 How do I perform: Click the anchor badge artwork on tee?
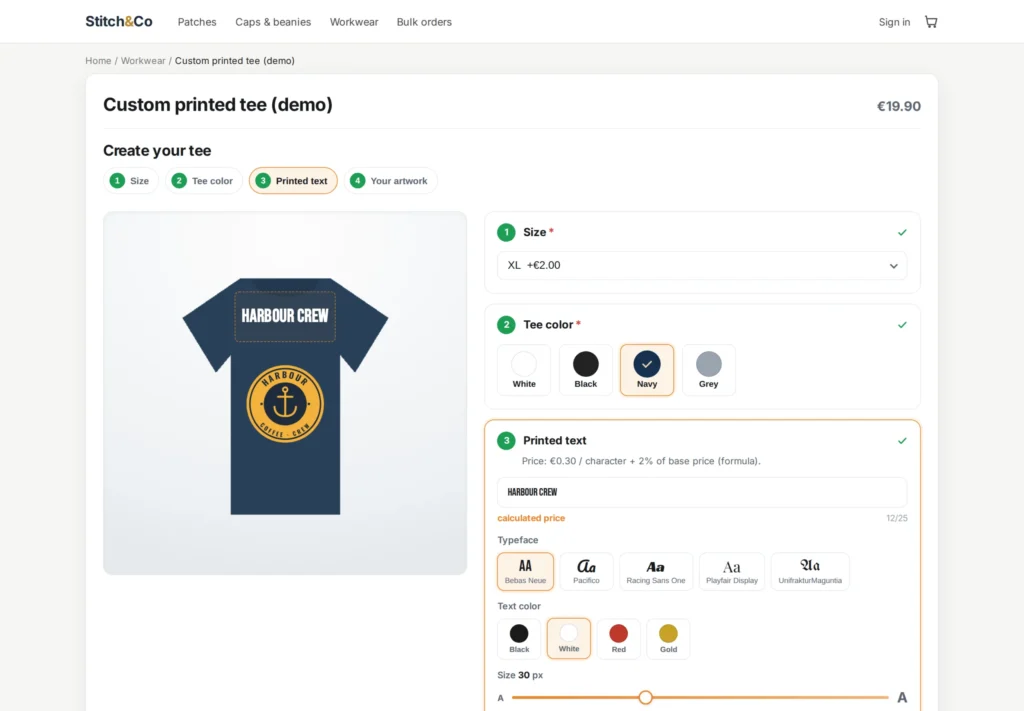(x=285, y=404)
